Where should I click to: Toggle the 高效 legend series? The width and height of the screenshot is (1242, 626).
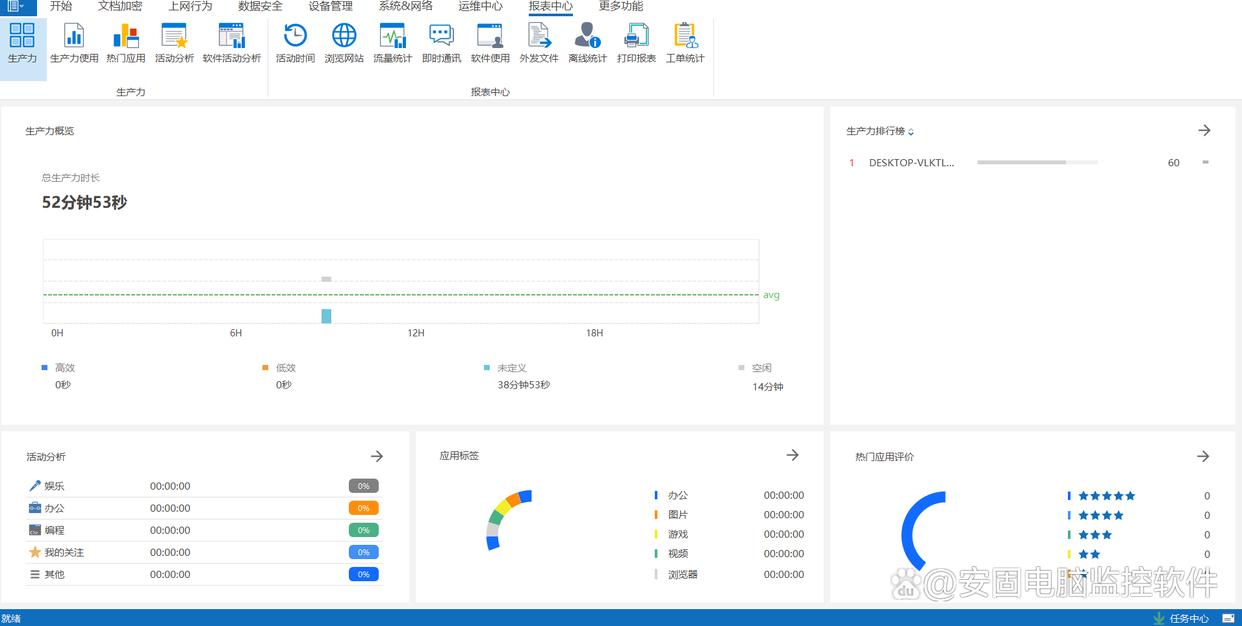(x=58, y=368)
